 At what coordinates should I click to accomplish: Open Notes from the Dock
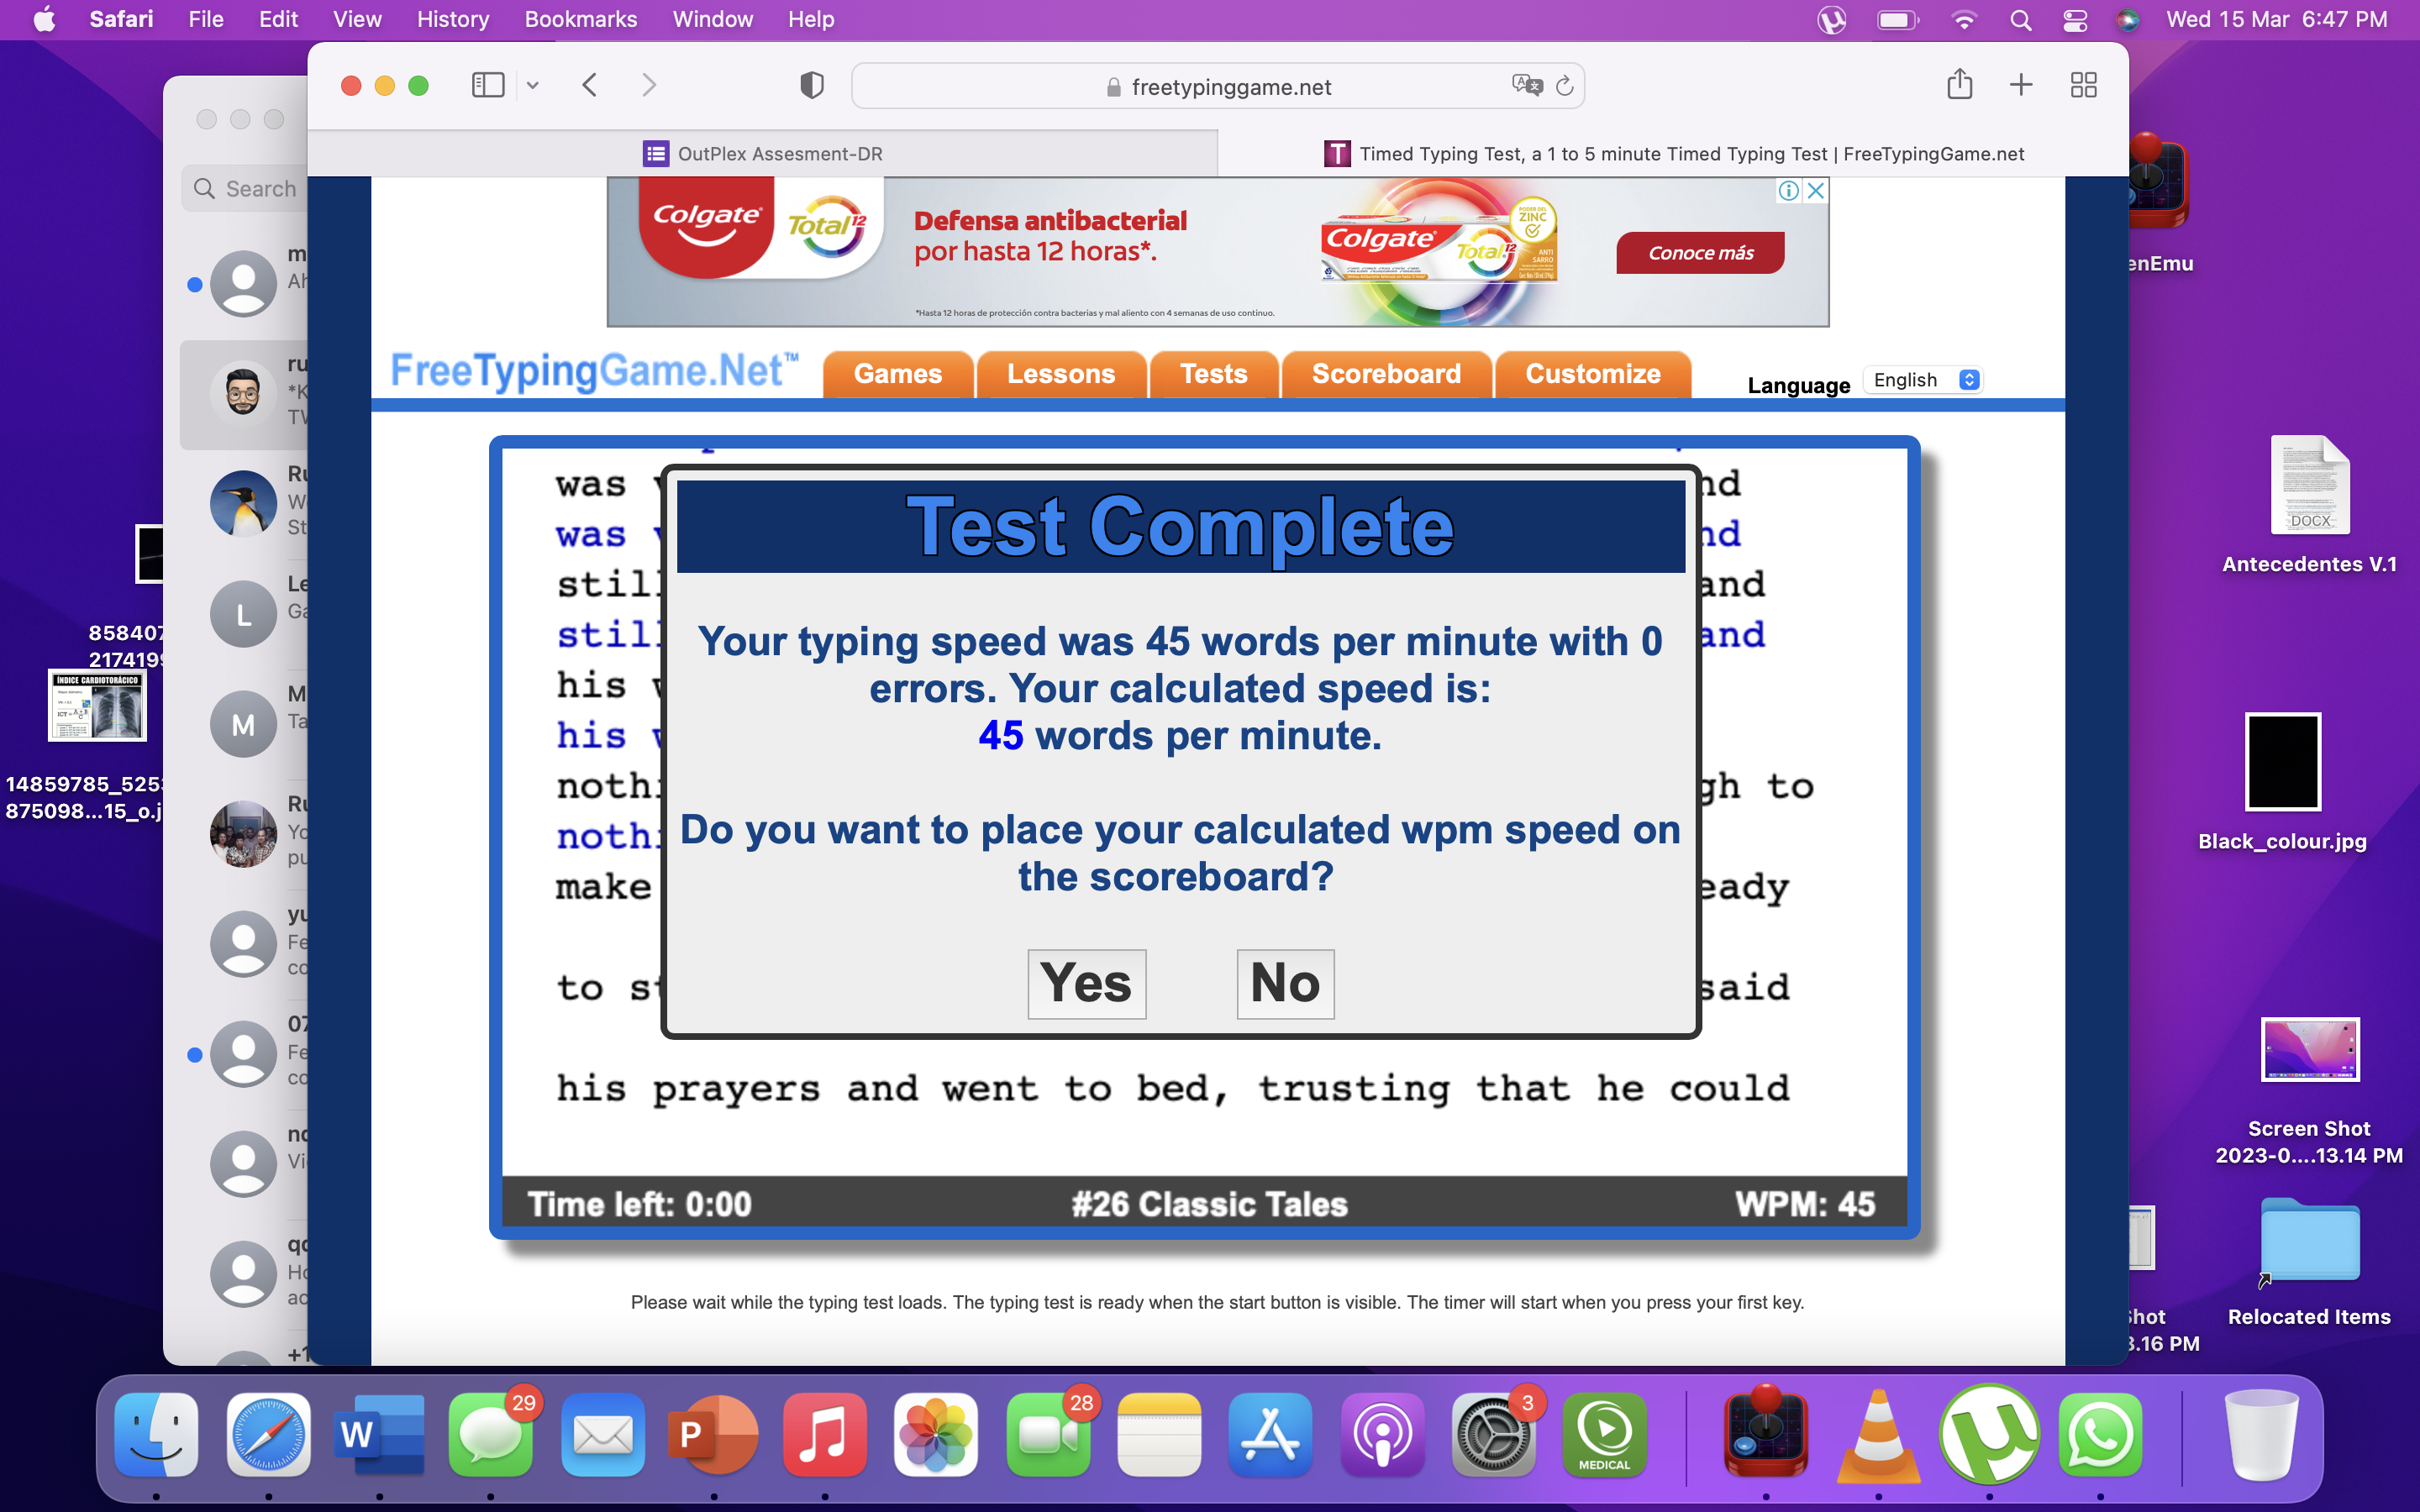pos(1159,1435)
